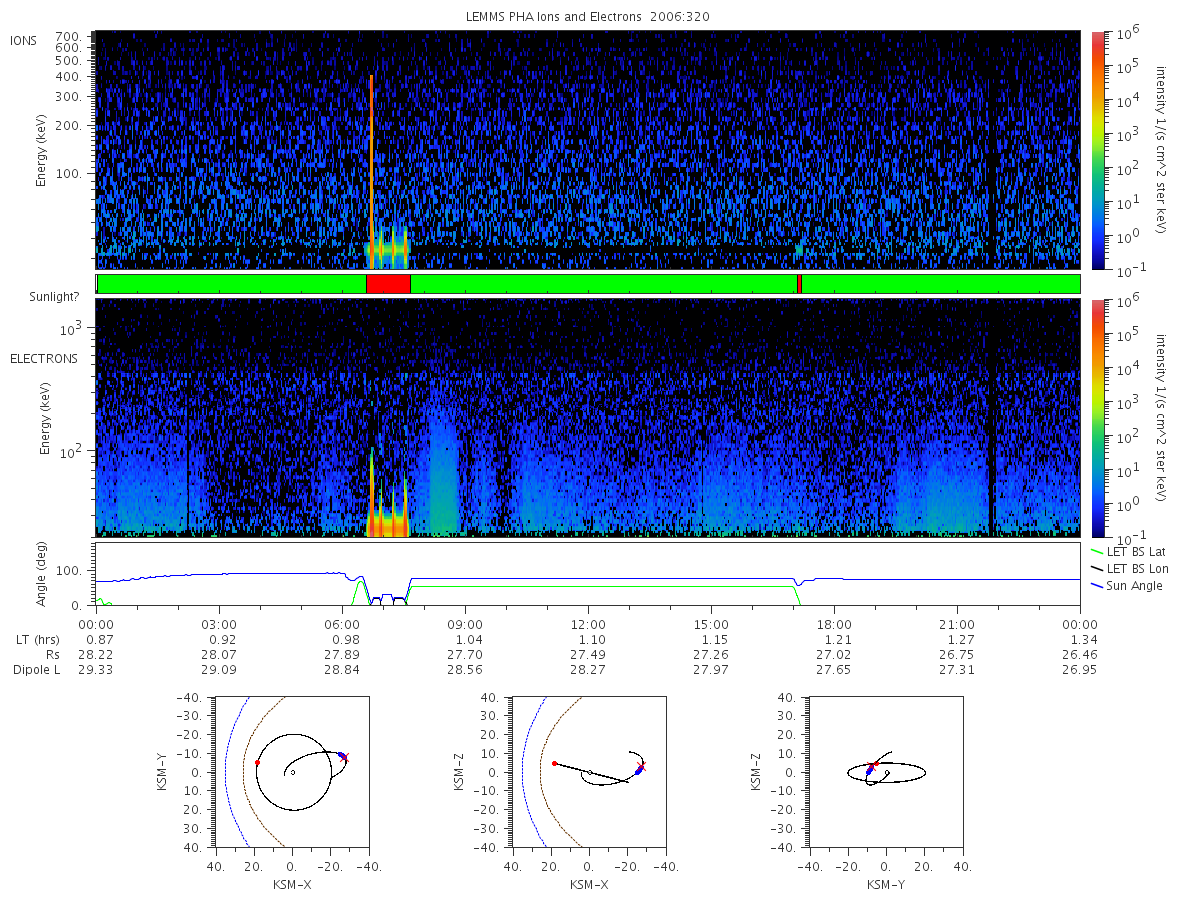Select the "ELECTRONS" panel label
The width and height of the screenshot is (1200, 900).
pos(43,358)
